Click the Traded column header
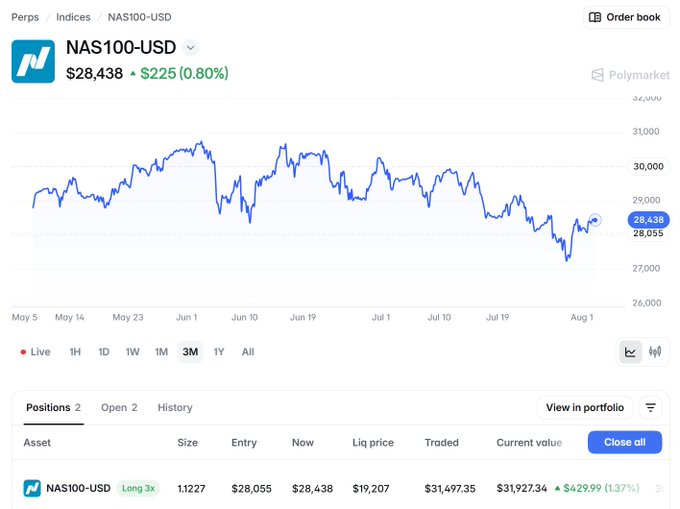Viewport: 680px width, 509px height. pos(441,443)
